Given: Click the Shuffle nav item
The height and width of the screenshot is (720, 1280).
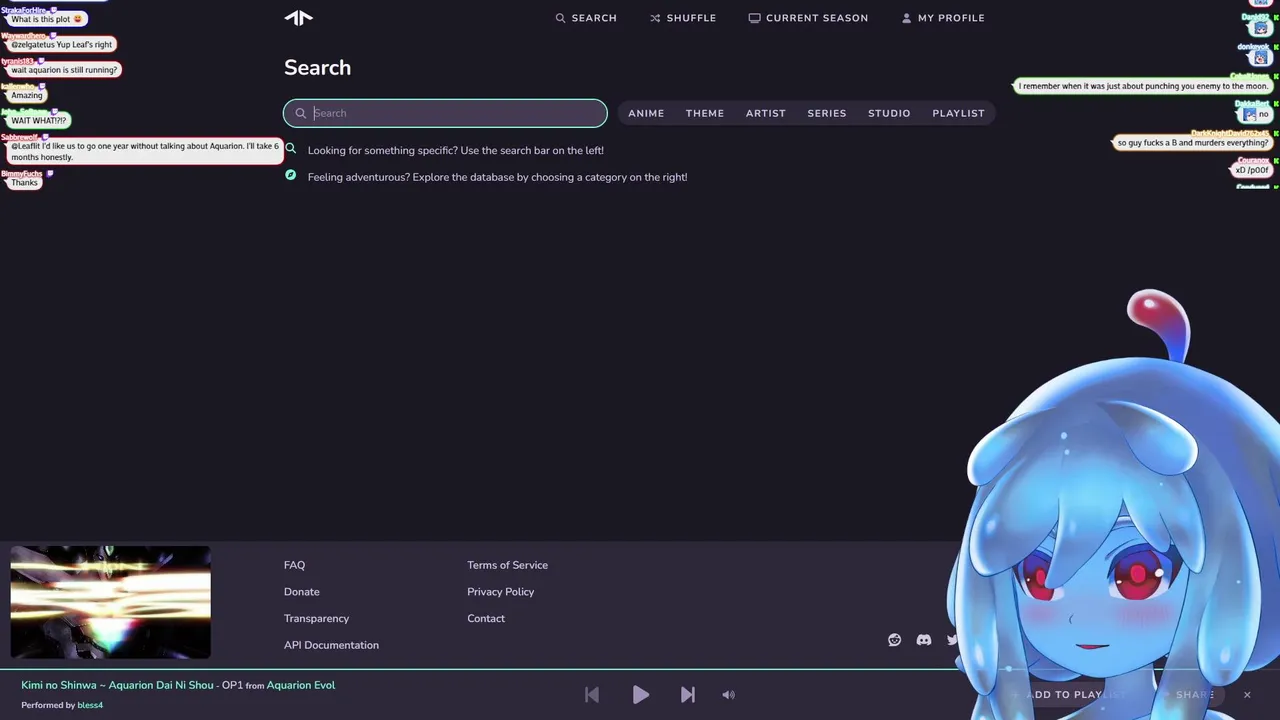Looking at the screenshot, I should (683, 18).
